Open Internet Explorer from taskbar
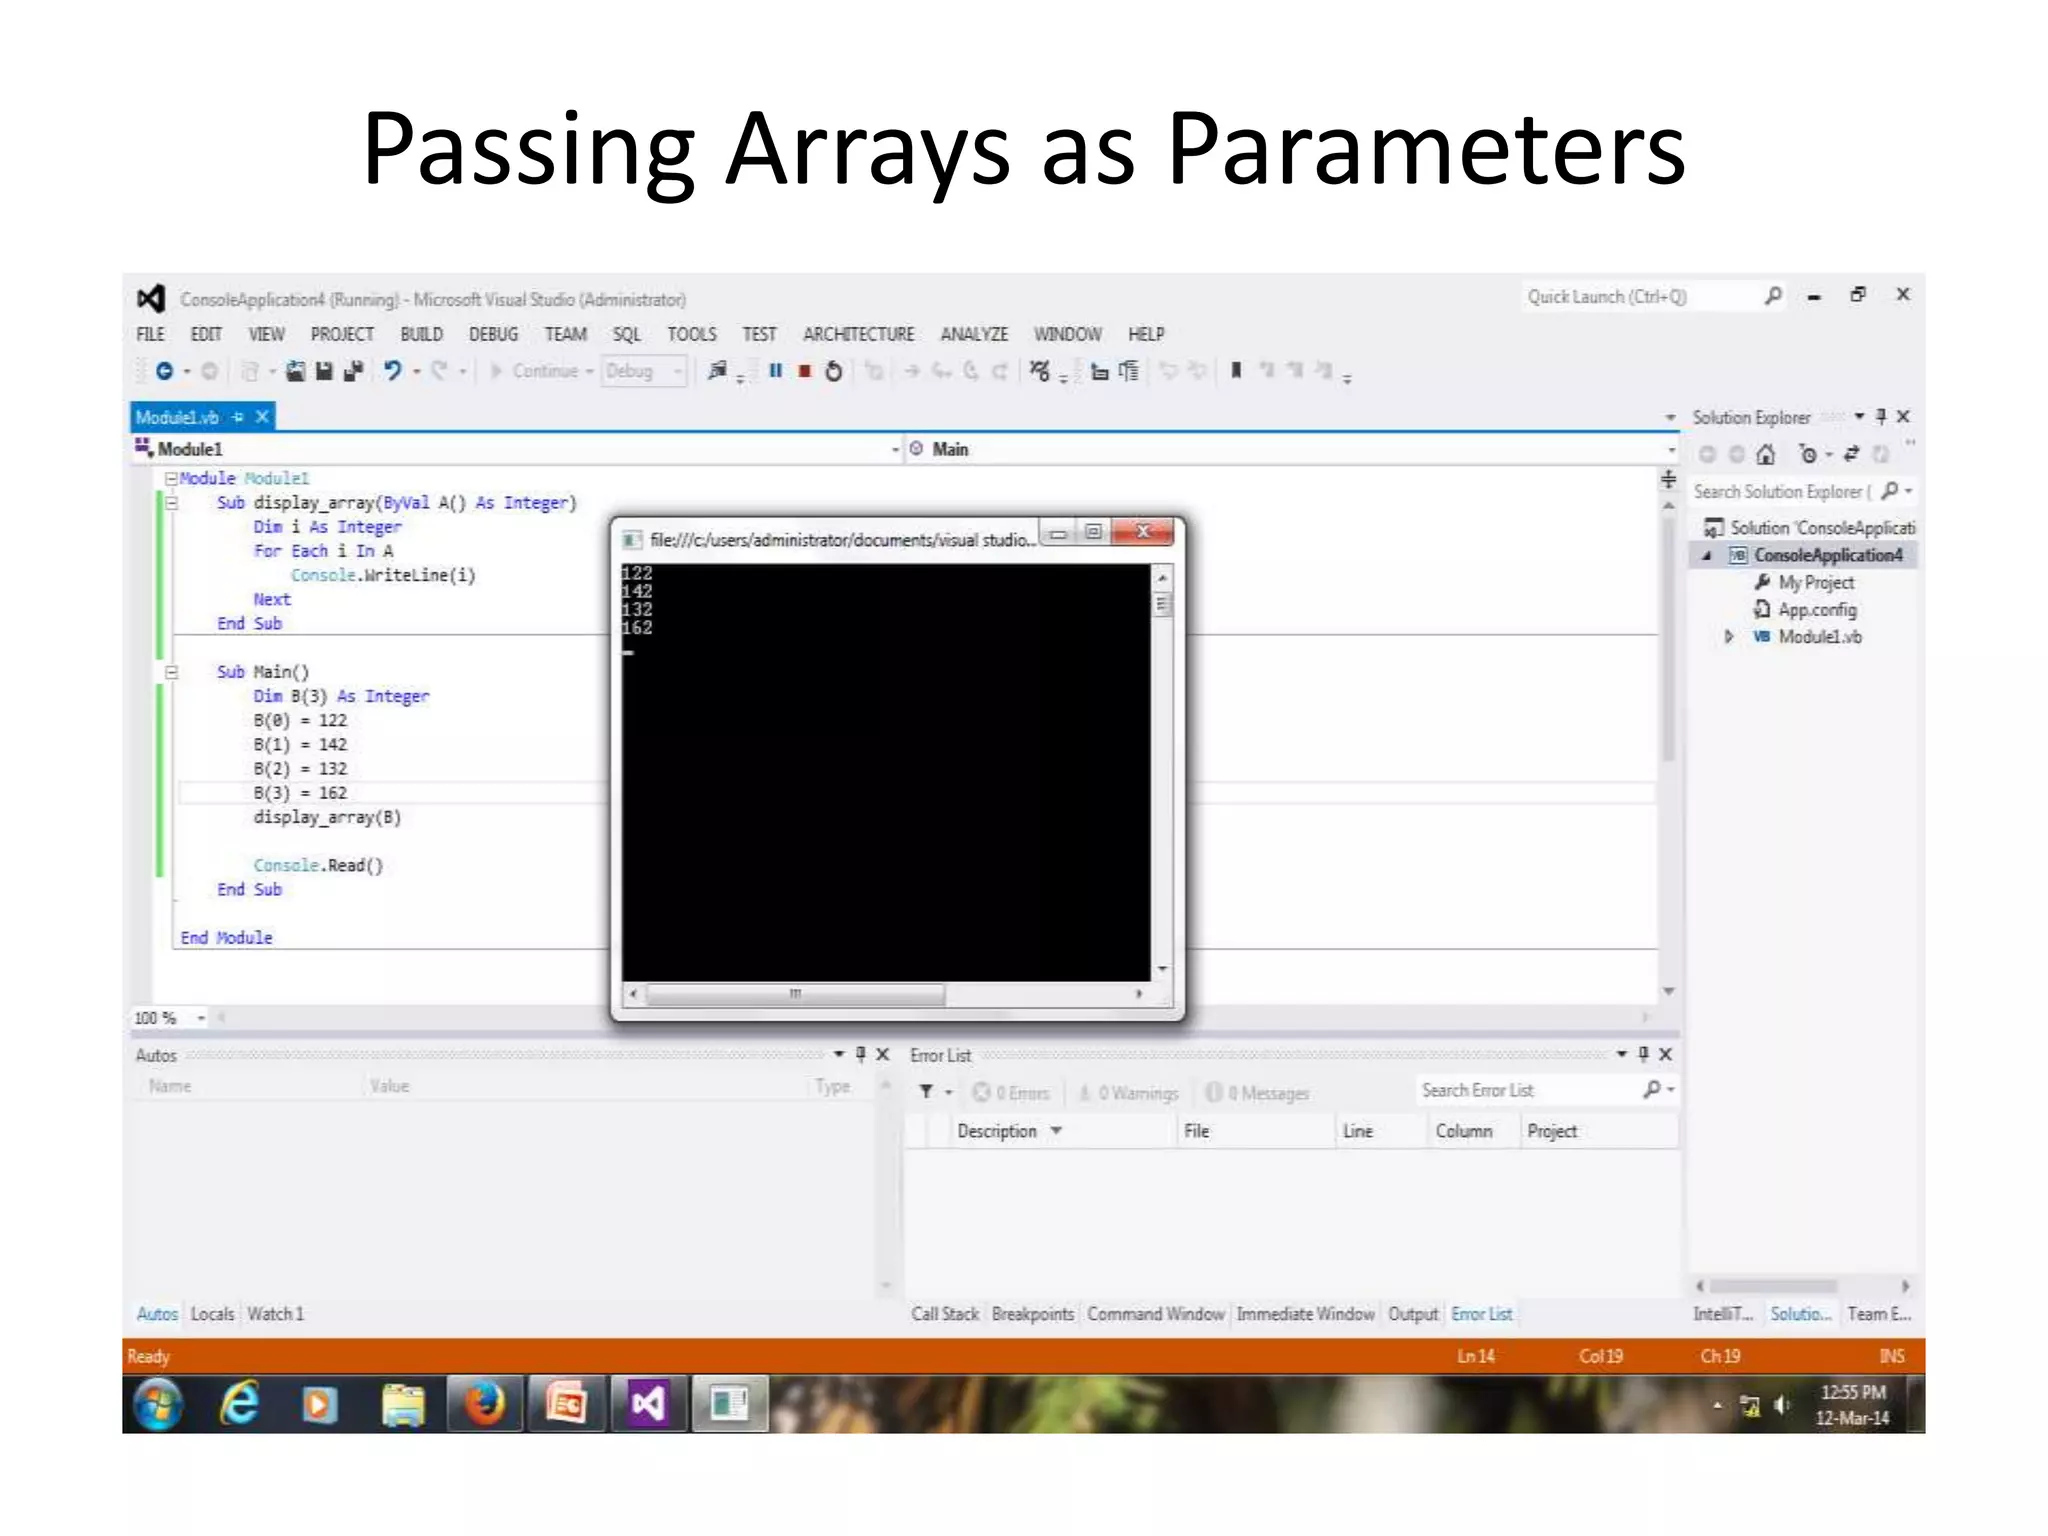The height and width of the screenshot is (1536, 2048). 240,1404
